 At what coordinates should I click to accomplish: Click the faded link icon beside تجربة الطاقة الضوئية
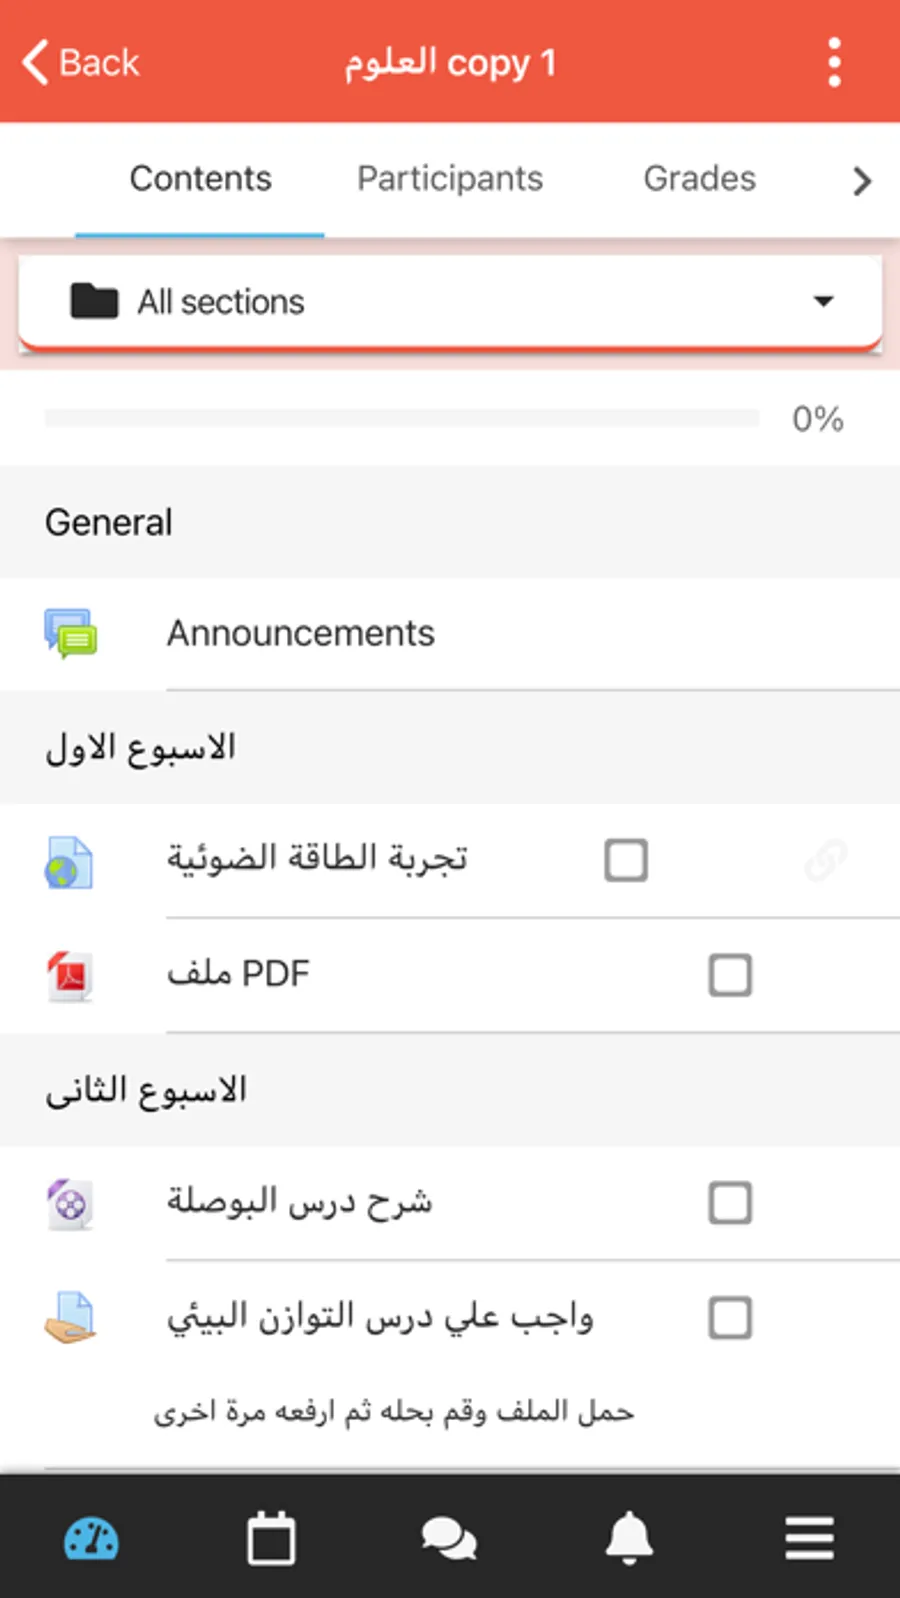[826, 860]
